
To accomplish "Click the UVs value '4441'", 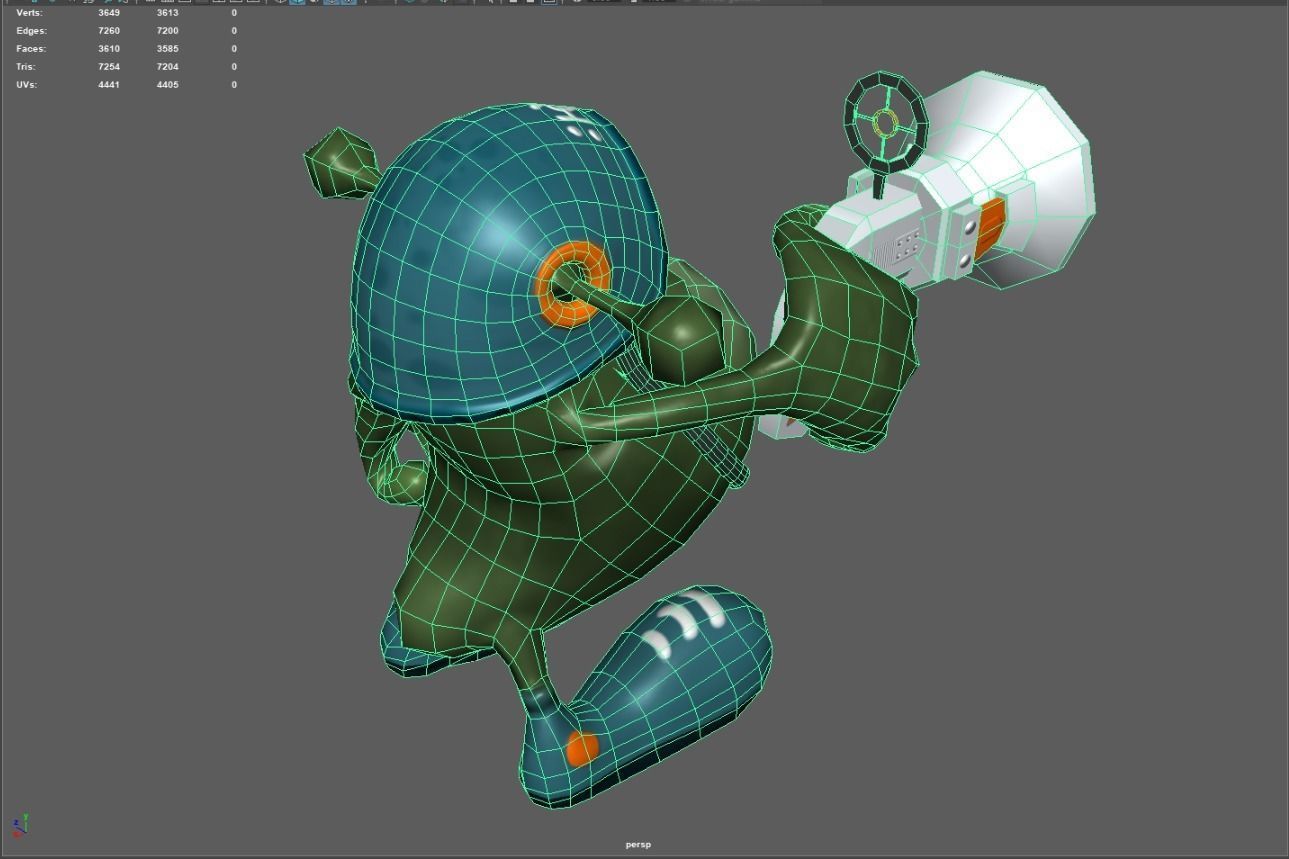I will click(x=109, y=85).
